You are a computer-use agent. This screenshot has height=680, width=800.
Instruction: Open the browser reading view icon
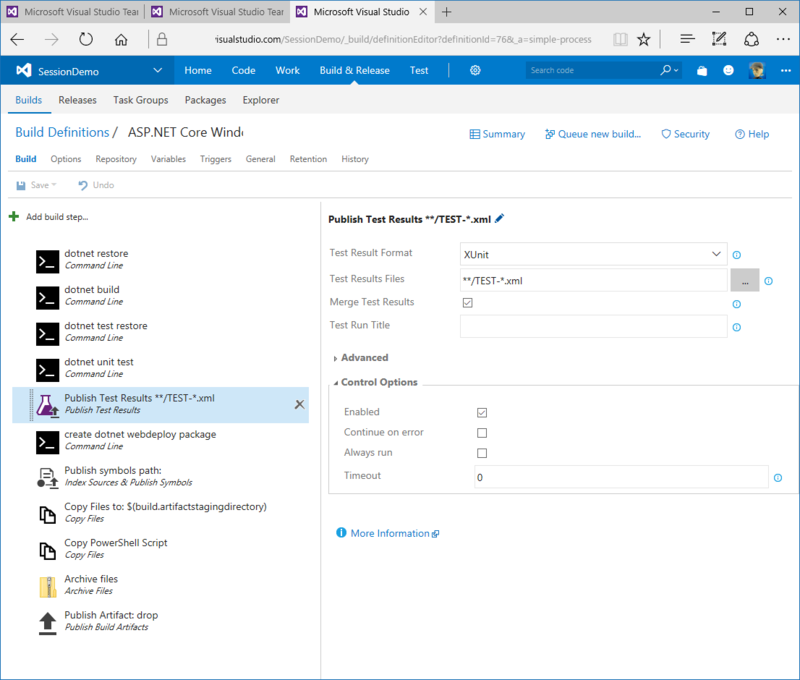pyautogui.click(x=620, y=39)
